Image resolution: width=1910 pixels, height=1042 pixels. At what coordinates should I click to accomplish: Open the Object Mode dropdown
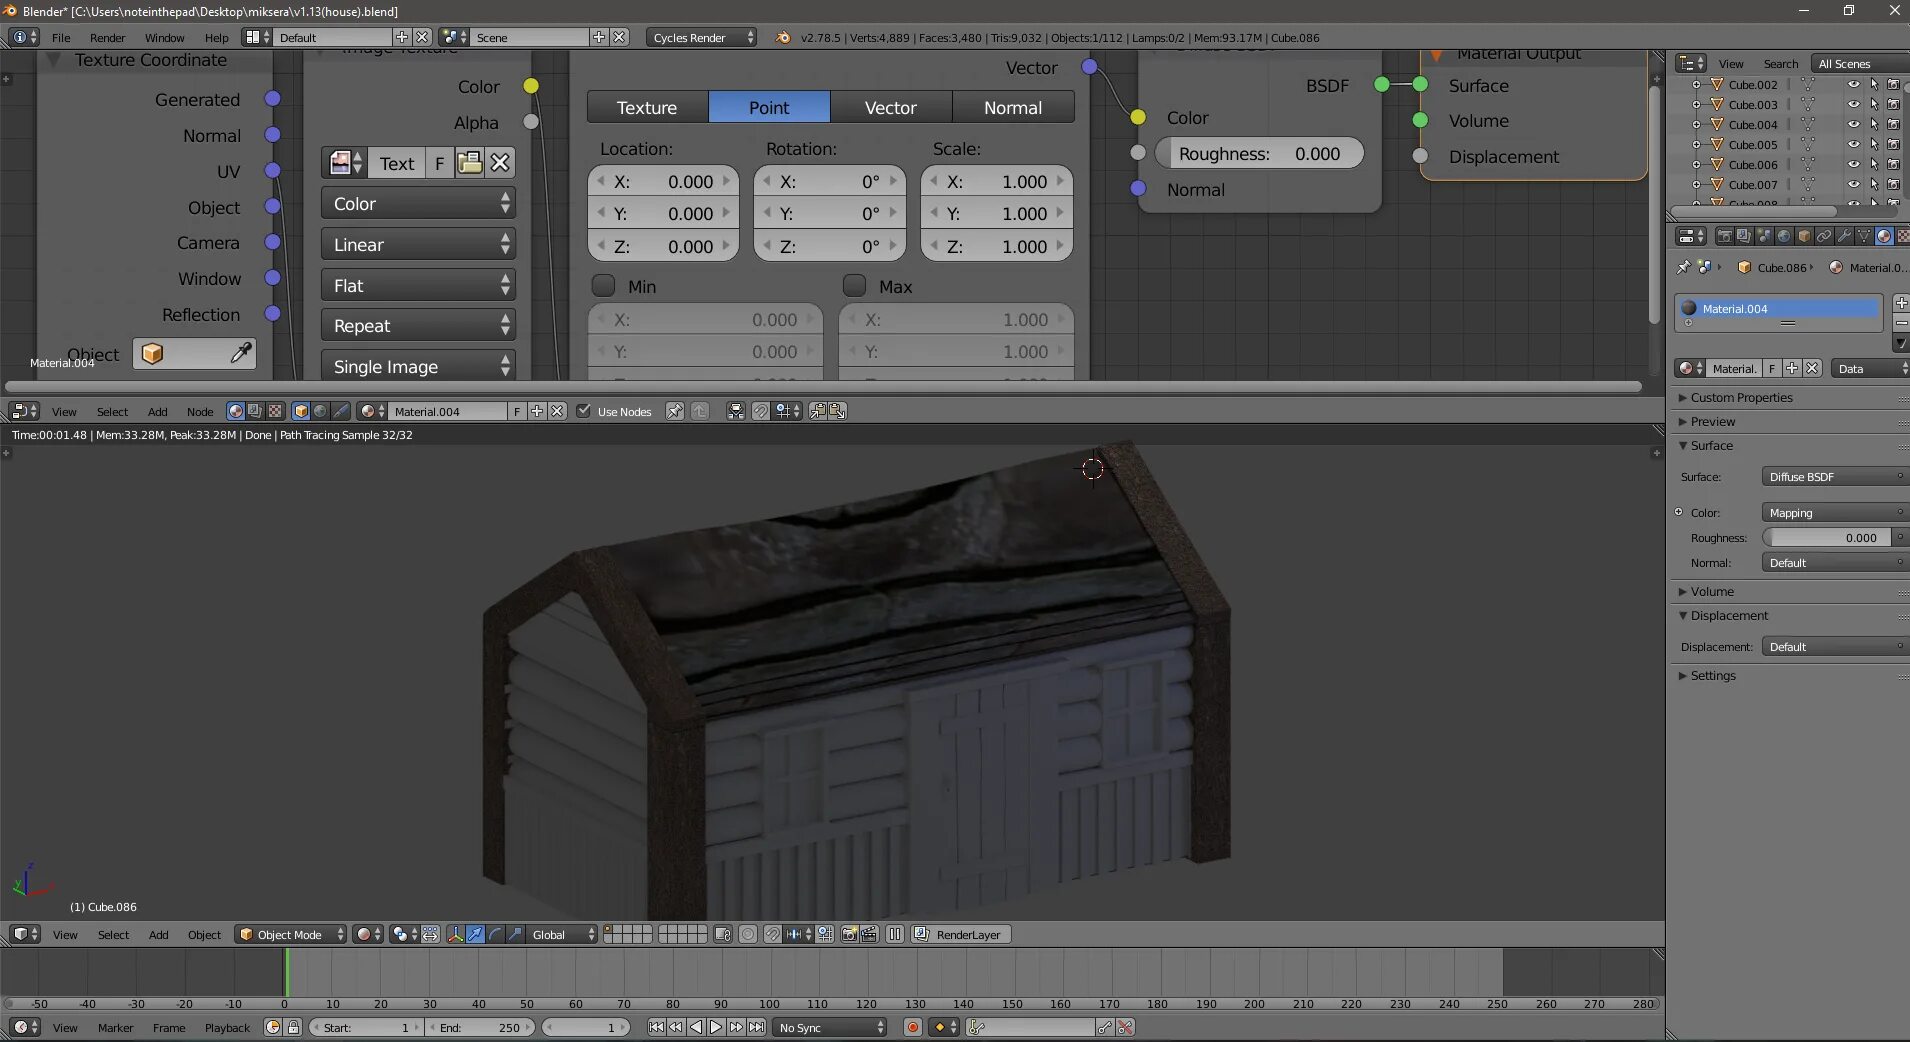click(291, 934)
